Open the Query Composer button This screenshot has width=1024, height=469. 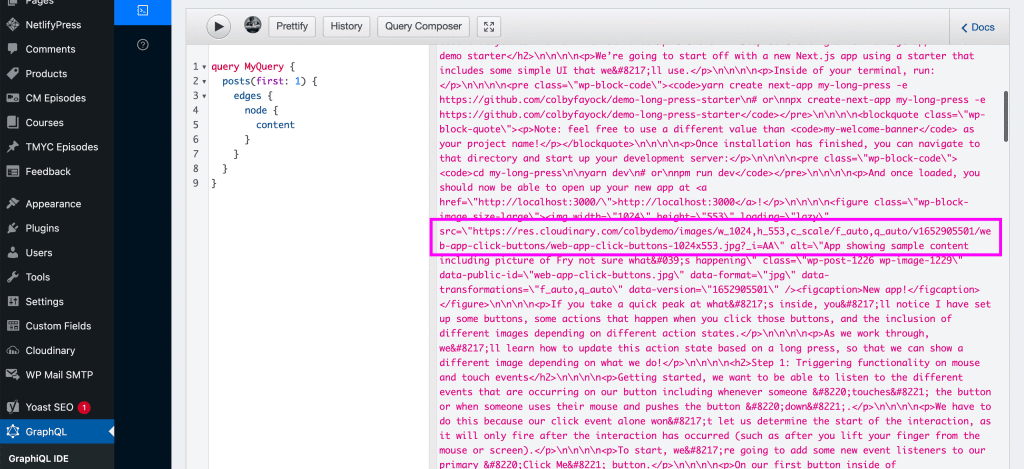pyautogui.click(x=423, y=26)
